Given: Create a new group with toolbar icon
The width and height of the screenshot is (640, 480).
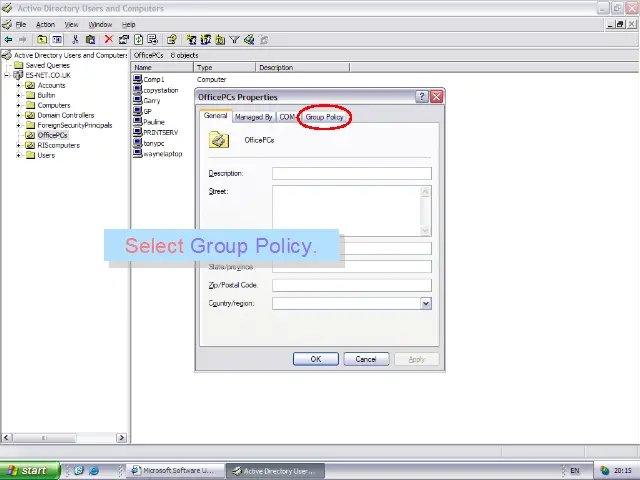Looking at the screenshot, I should tap(205, 40).
